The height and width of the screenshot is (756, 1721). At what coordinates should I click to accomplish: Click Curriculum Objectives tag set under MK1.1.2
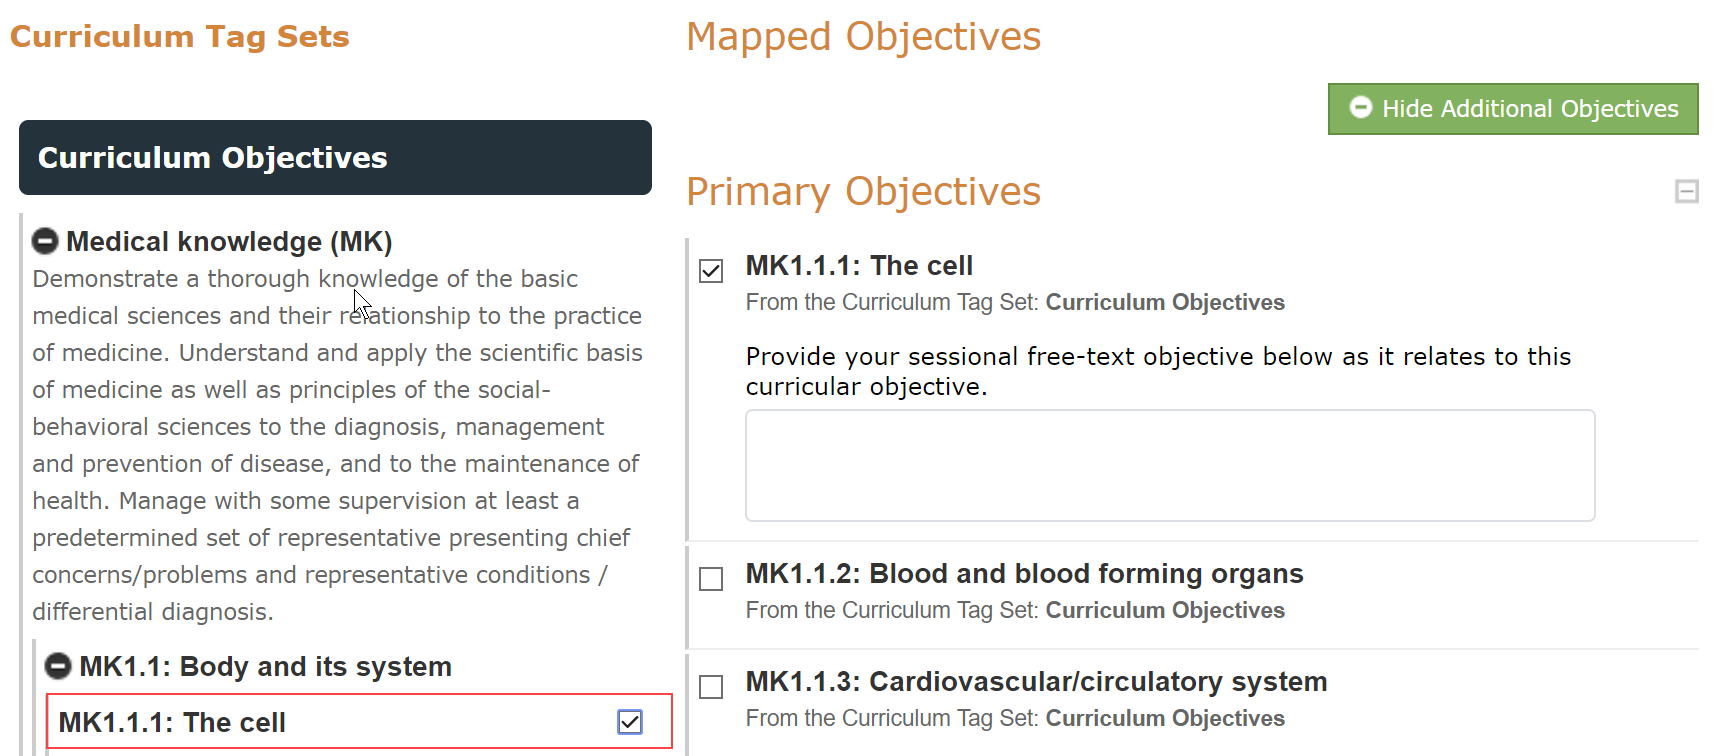click(x=1165, y=610)
